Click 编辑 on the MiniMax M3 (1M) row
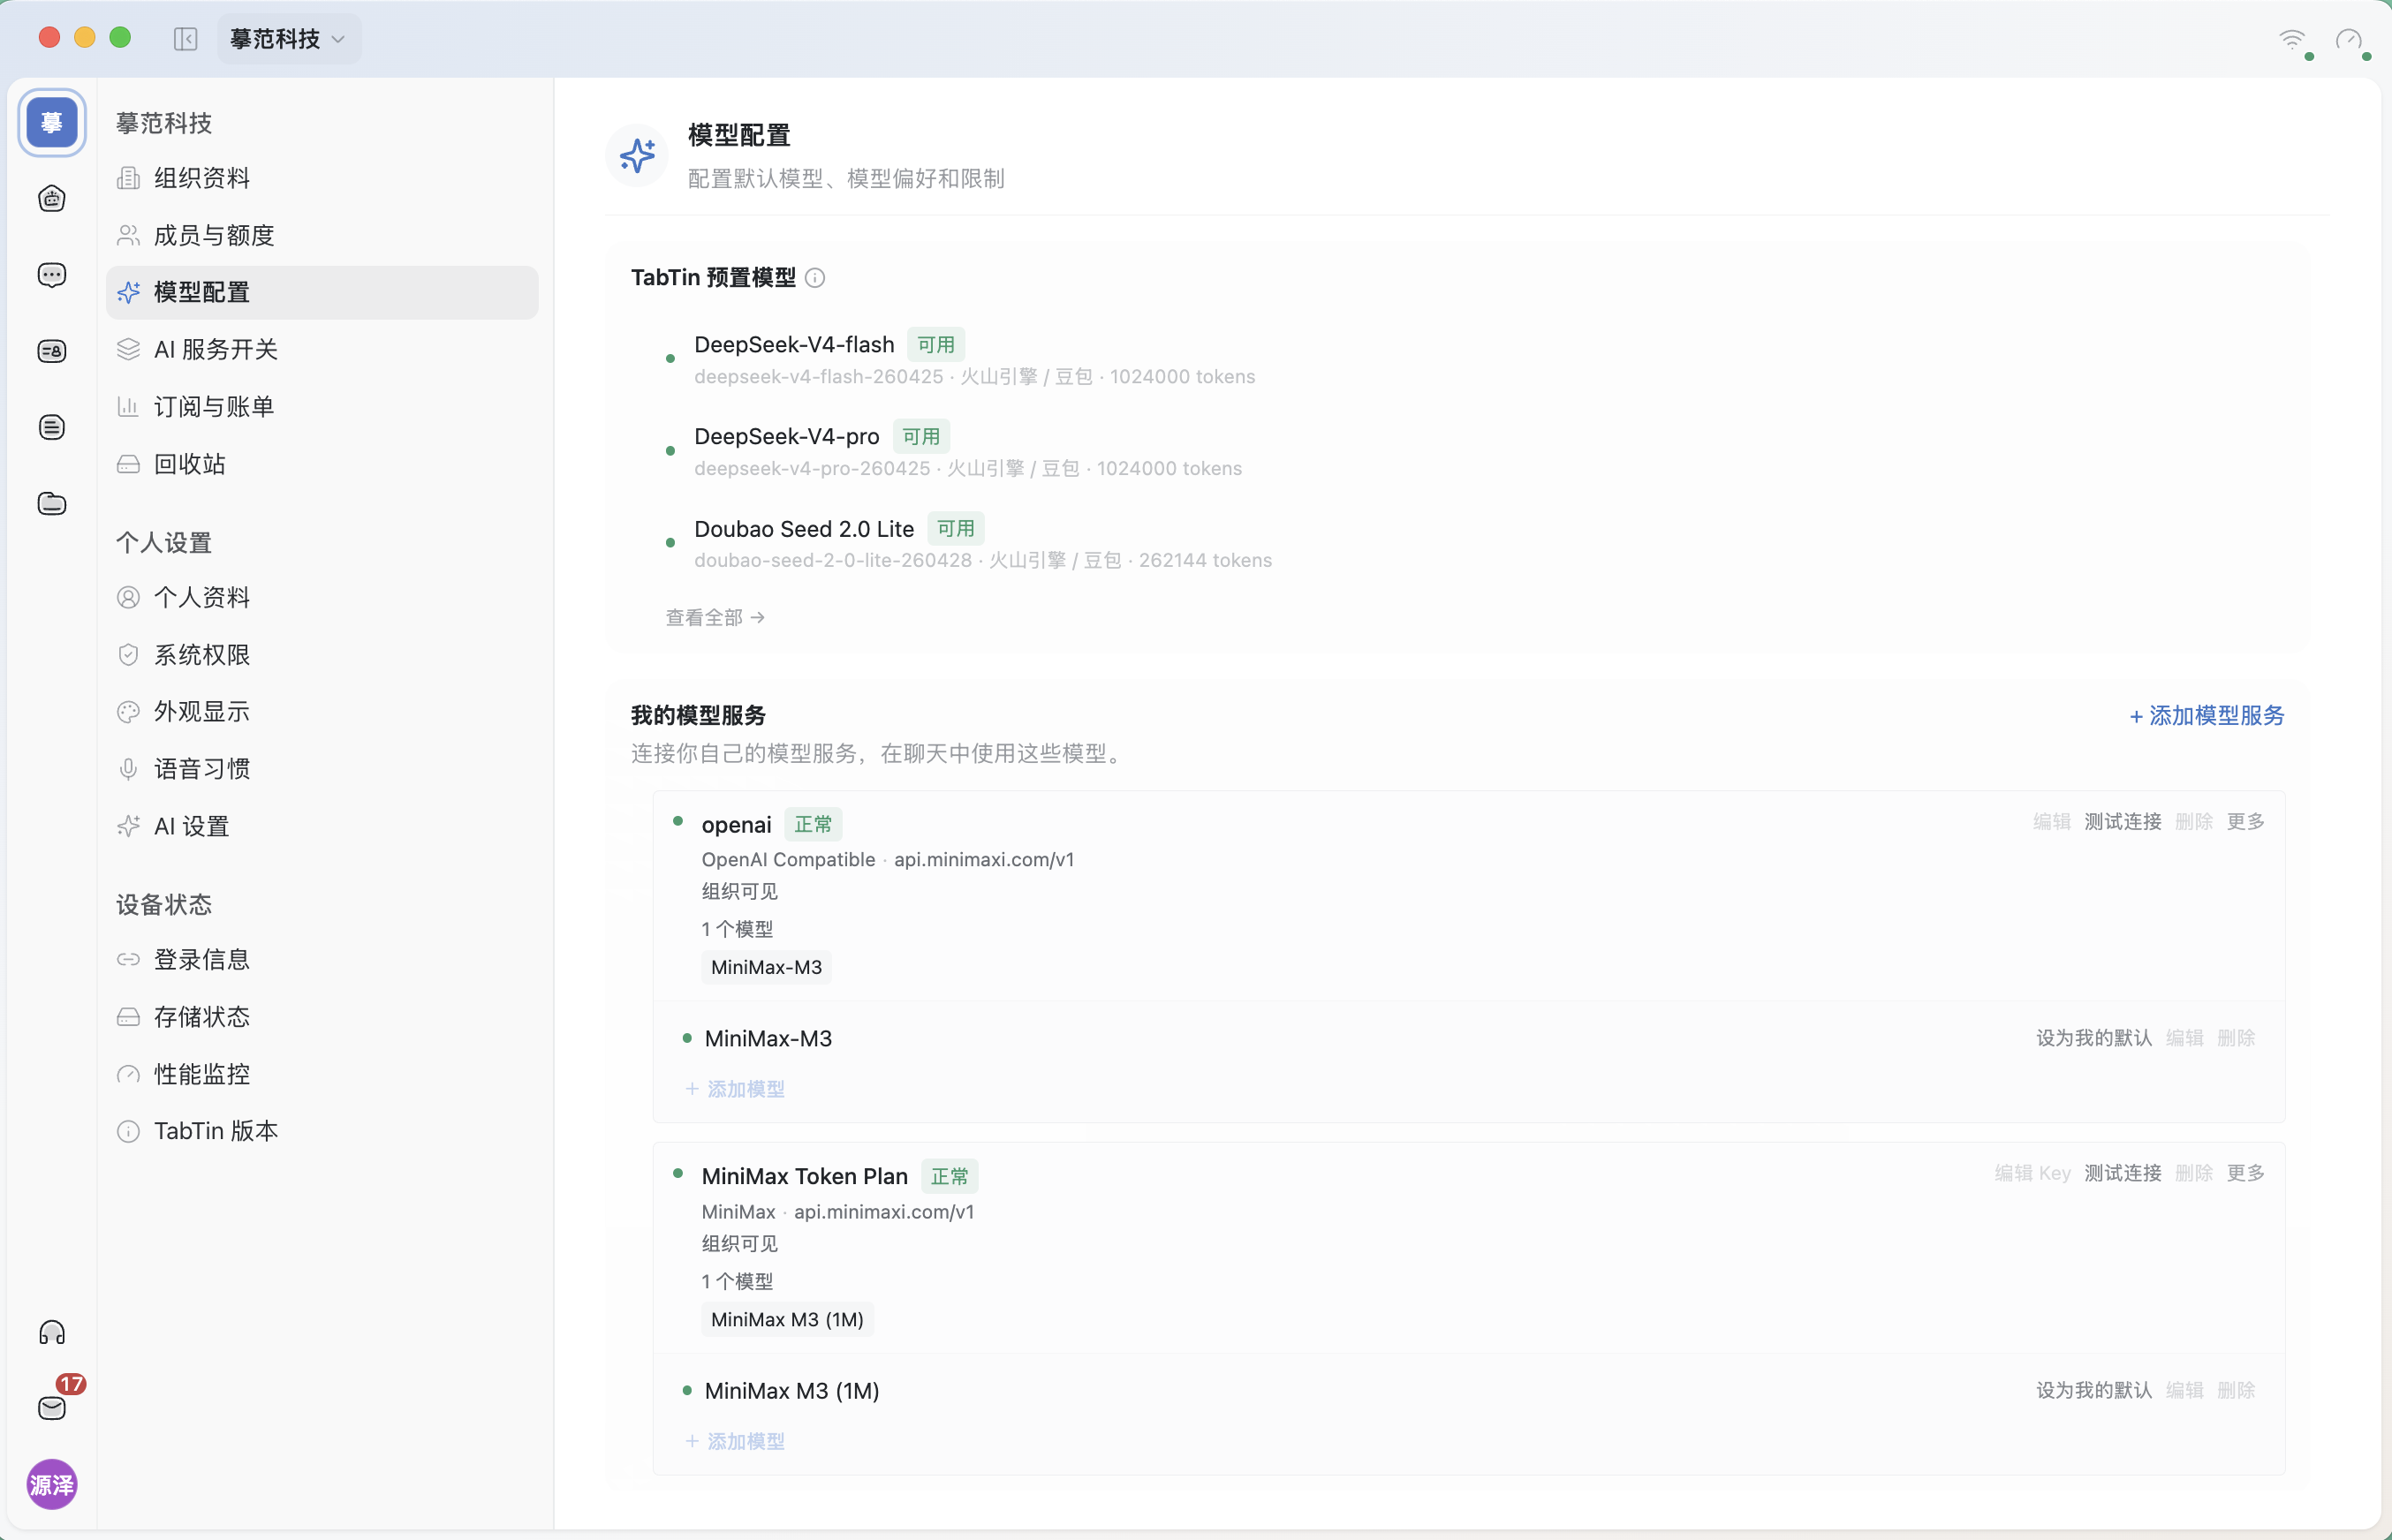Image resolution: width=2392 pixels, height=1540 pixels. coord(2185,1390)
